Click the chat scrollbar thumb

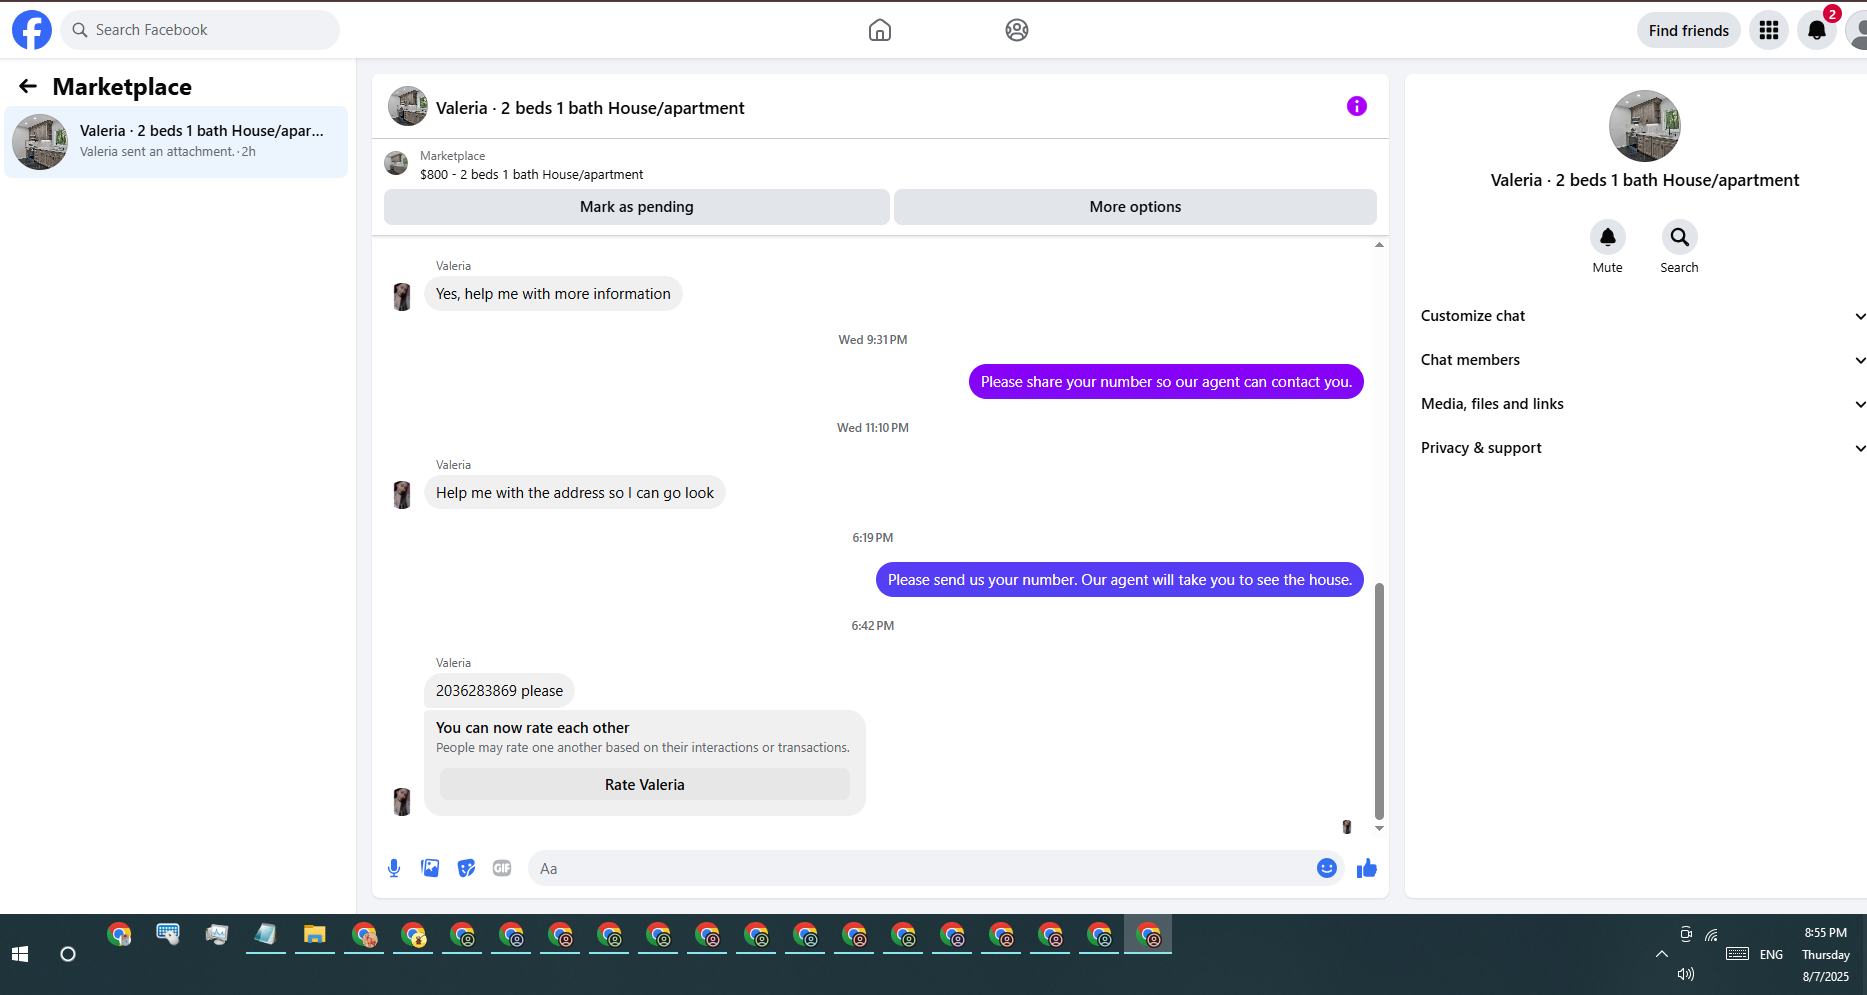click(1379, 701)
